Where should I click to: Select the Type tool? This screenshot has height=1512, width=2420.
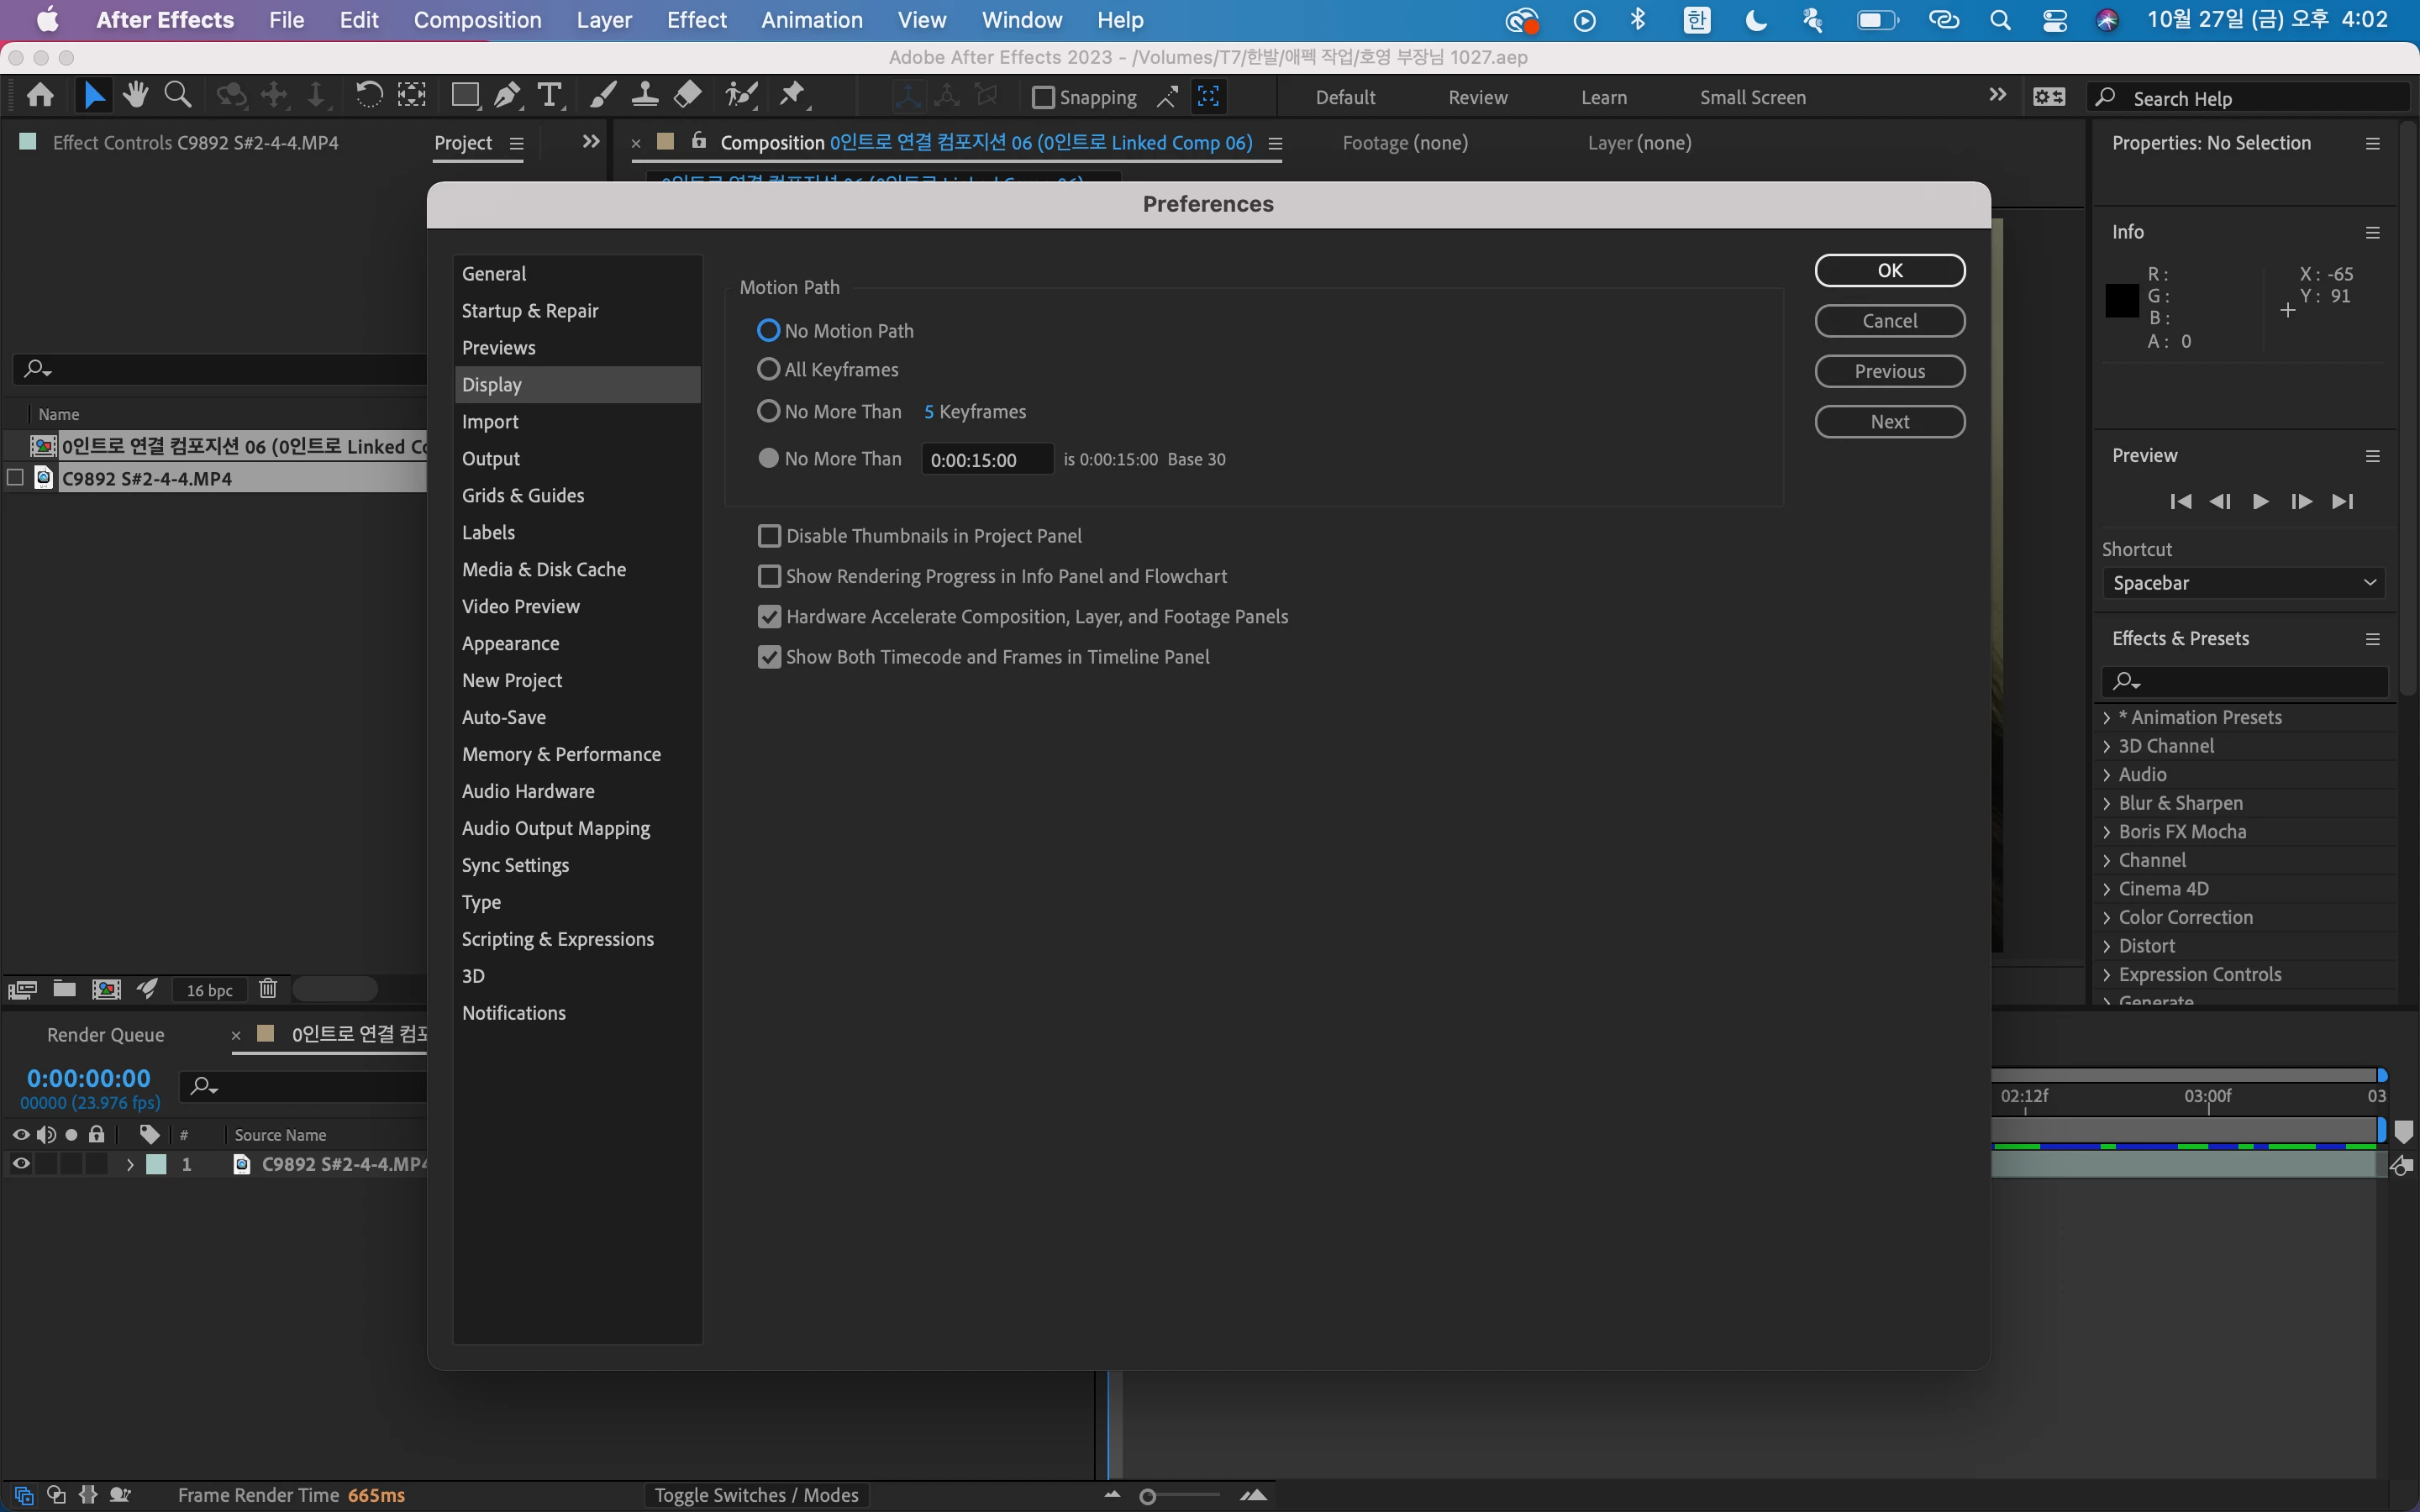tap(549, 95)
